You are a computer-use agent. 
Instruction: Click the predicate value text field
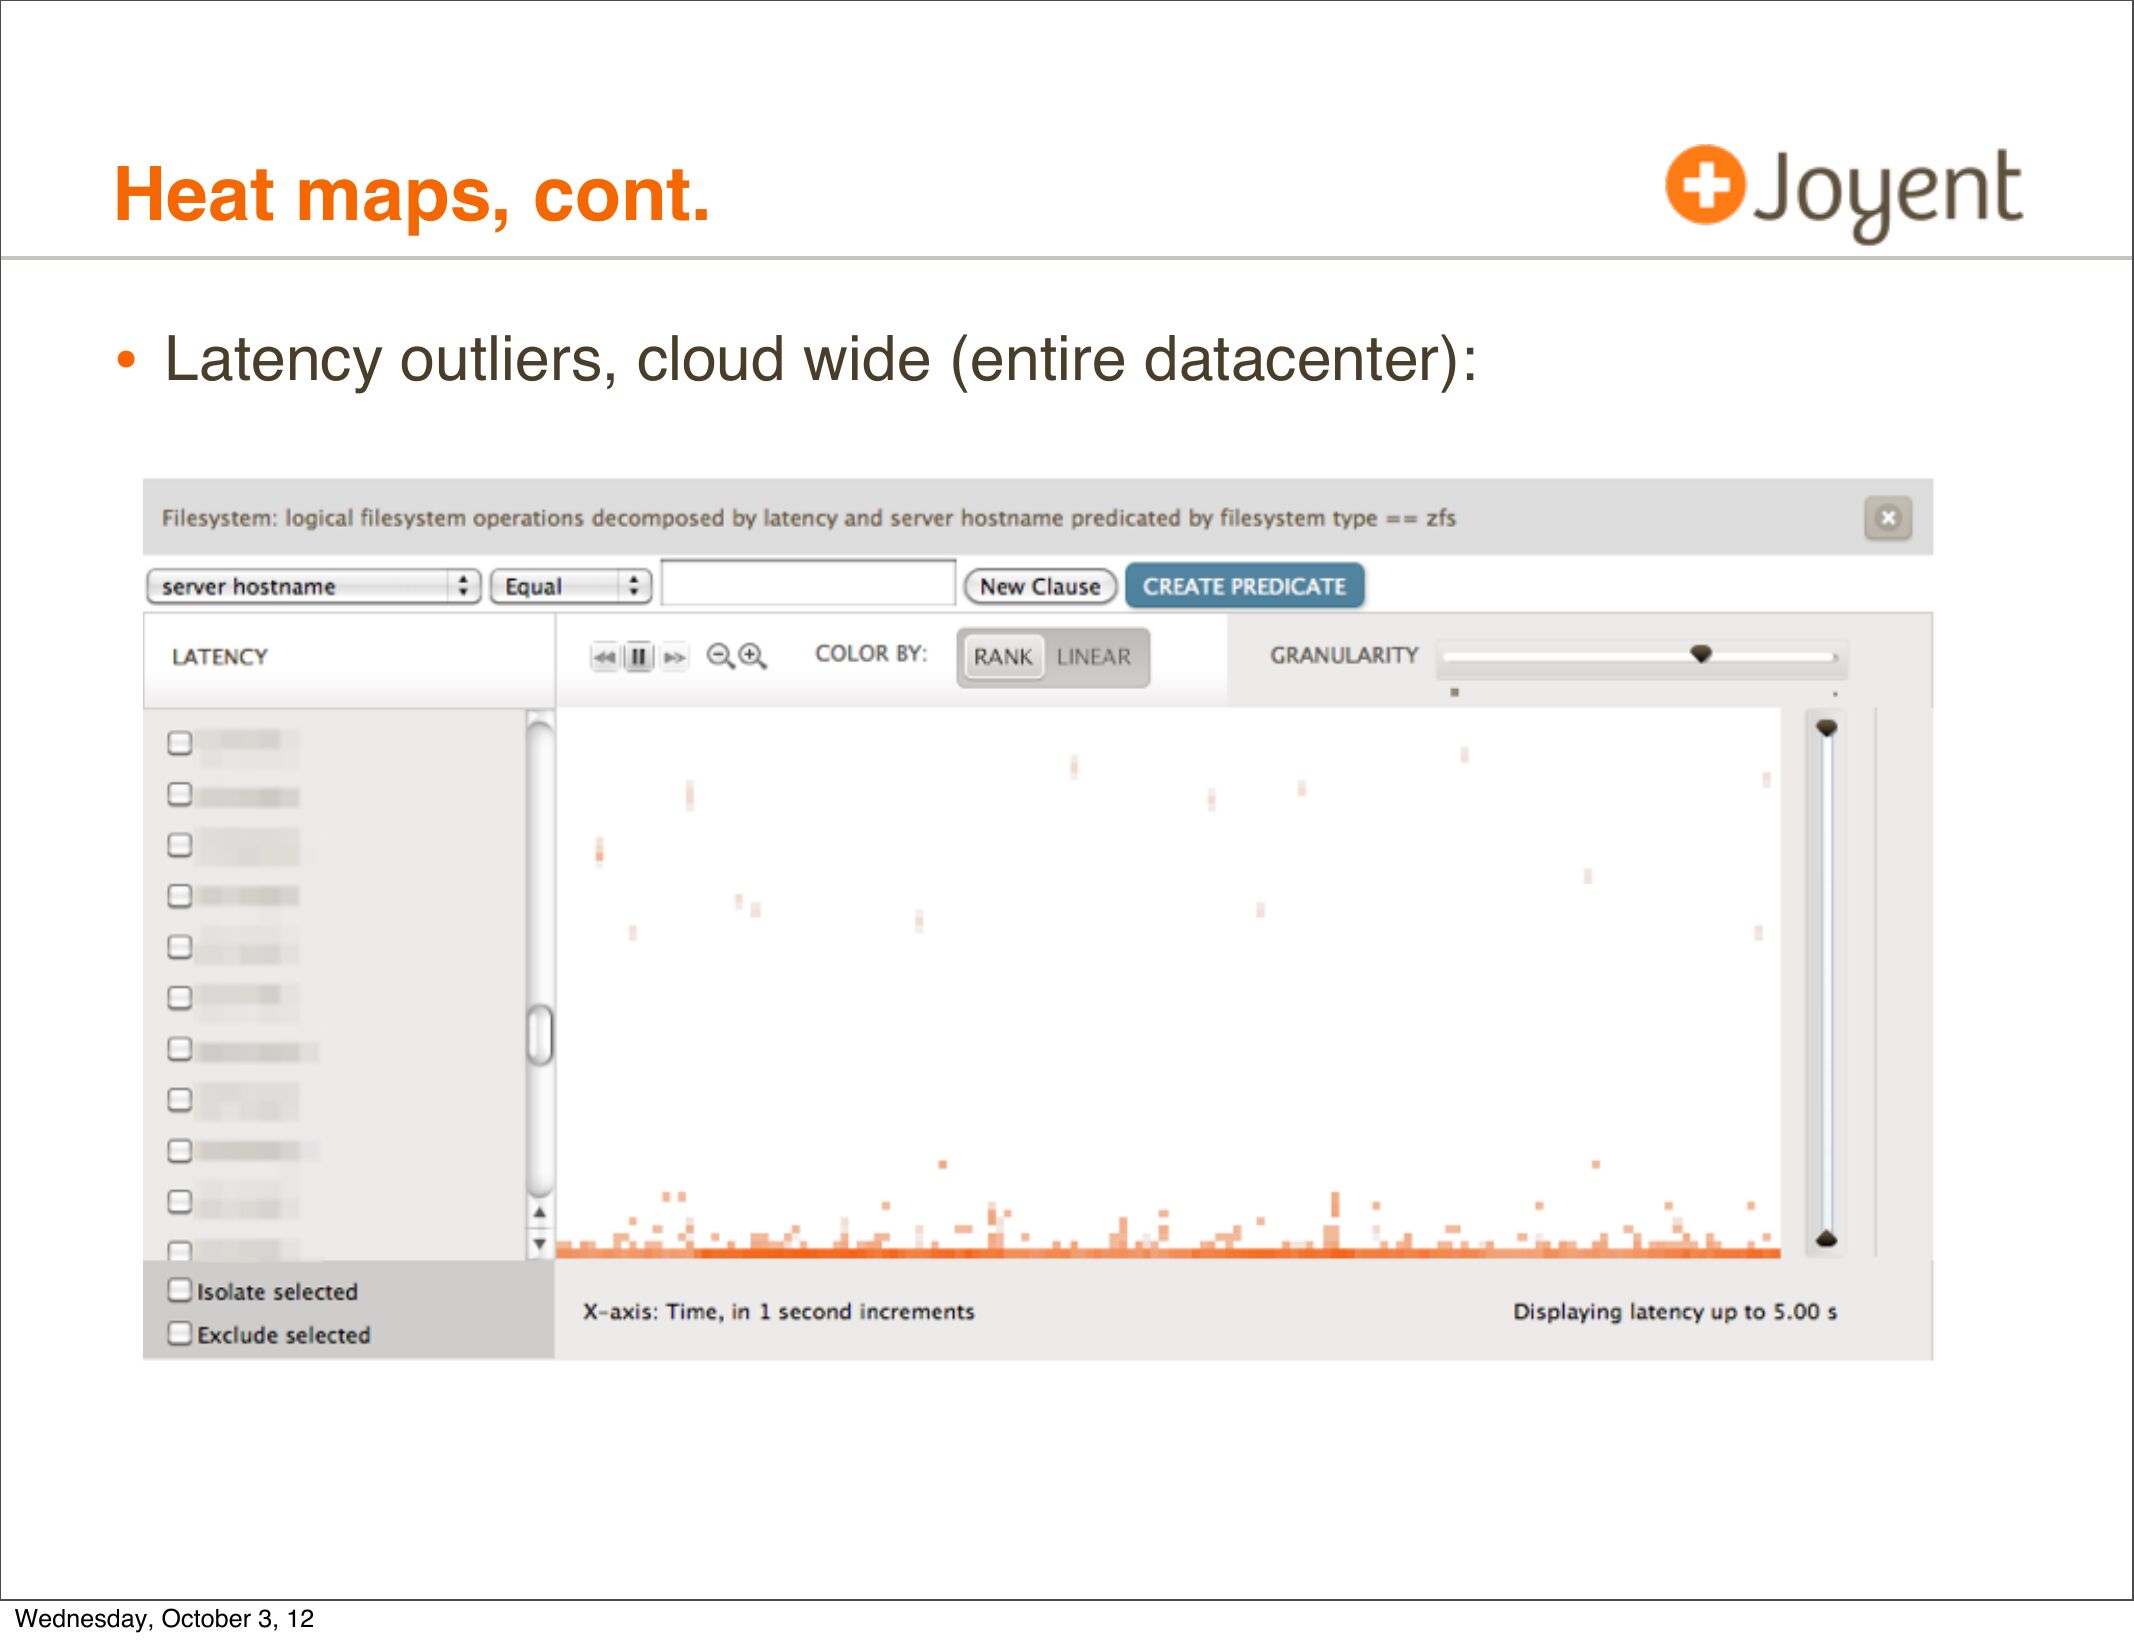808,584
